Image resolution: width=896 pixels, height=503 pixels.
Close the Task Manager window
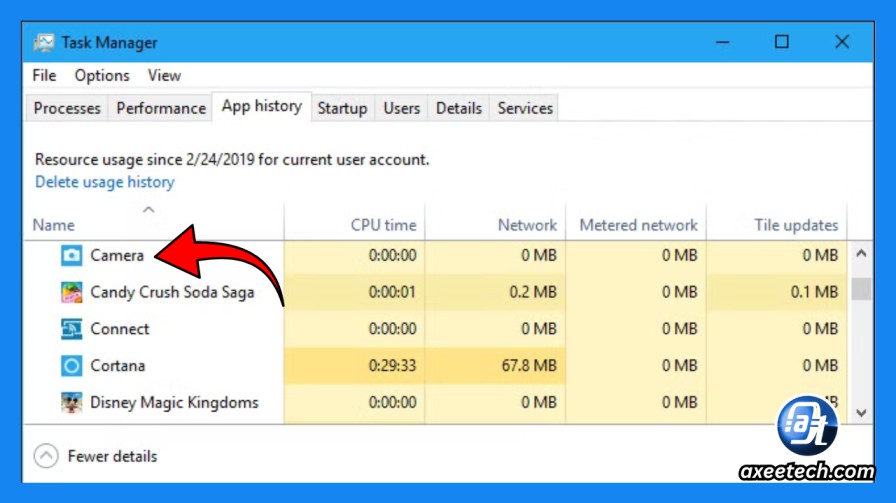pos(842,42)
